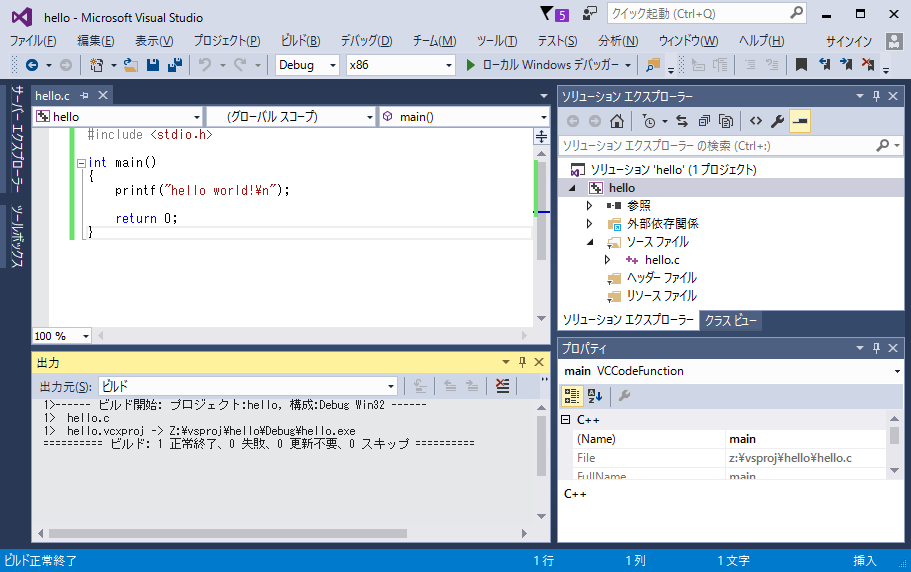Click the Undo arrow in the toolbar
Image resolution: width=911 pixels, height=572 pixels.
click(205, 65)
